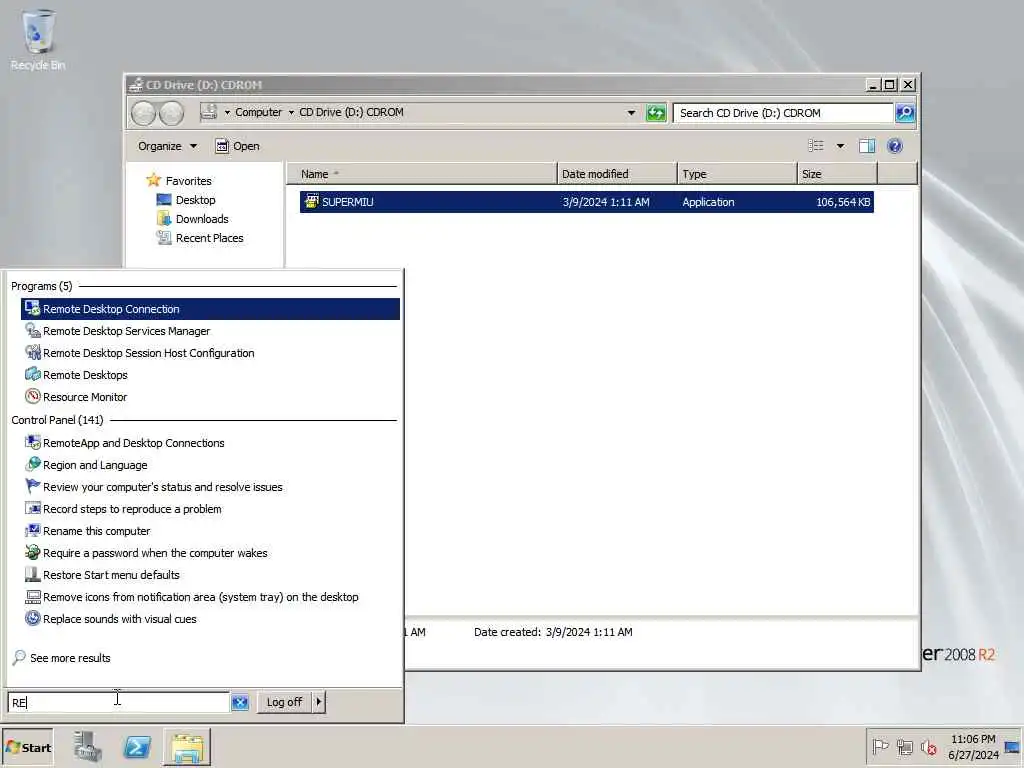The image size is (1024, 768).
Task: Click the Search CD Drive (D:) CDROM field
Action: [x=782, y=113]
